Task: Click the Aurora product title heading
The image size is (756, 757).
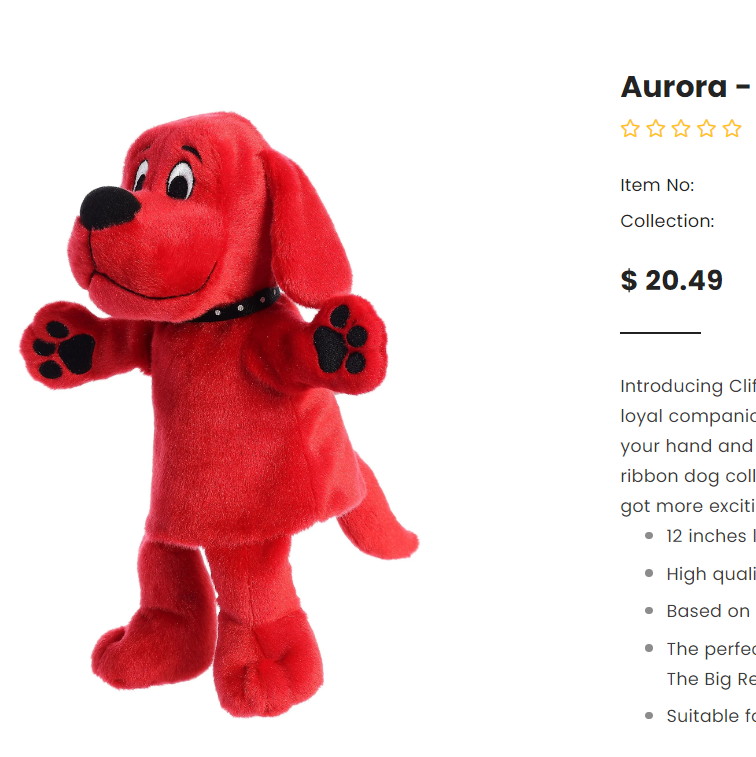Action: tap(688, 87)
